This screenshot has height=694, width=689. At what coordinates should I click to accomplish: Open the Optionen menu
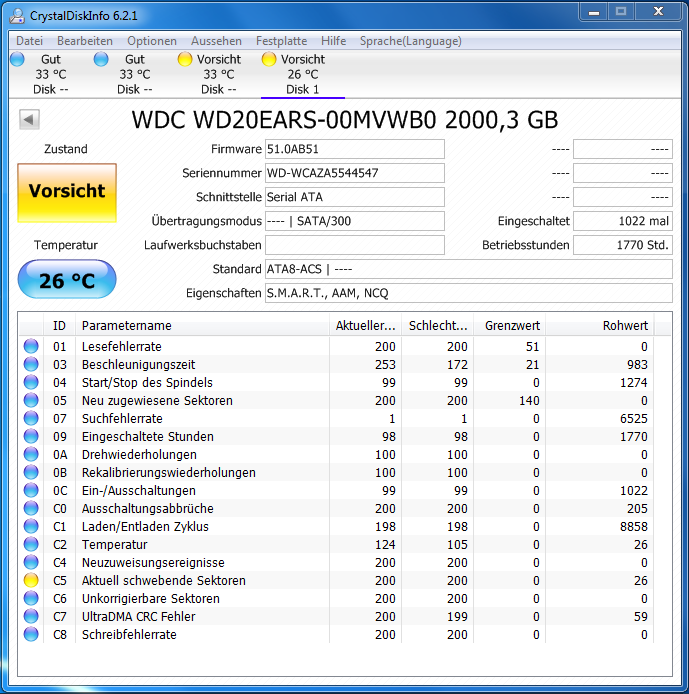pyautogui.click(x=152, y=41)
